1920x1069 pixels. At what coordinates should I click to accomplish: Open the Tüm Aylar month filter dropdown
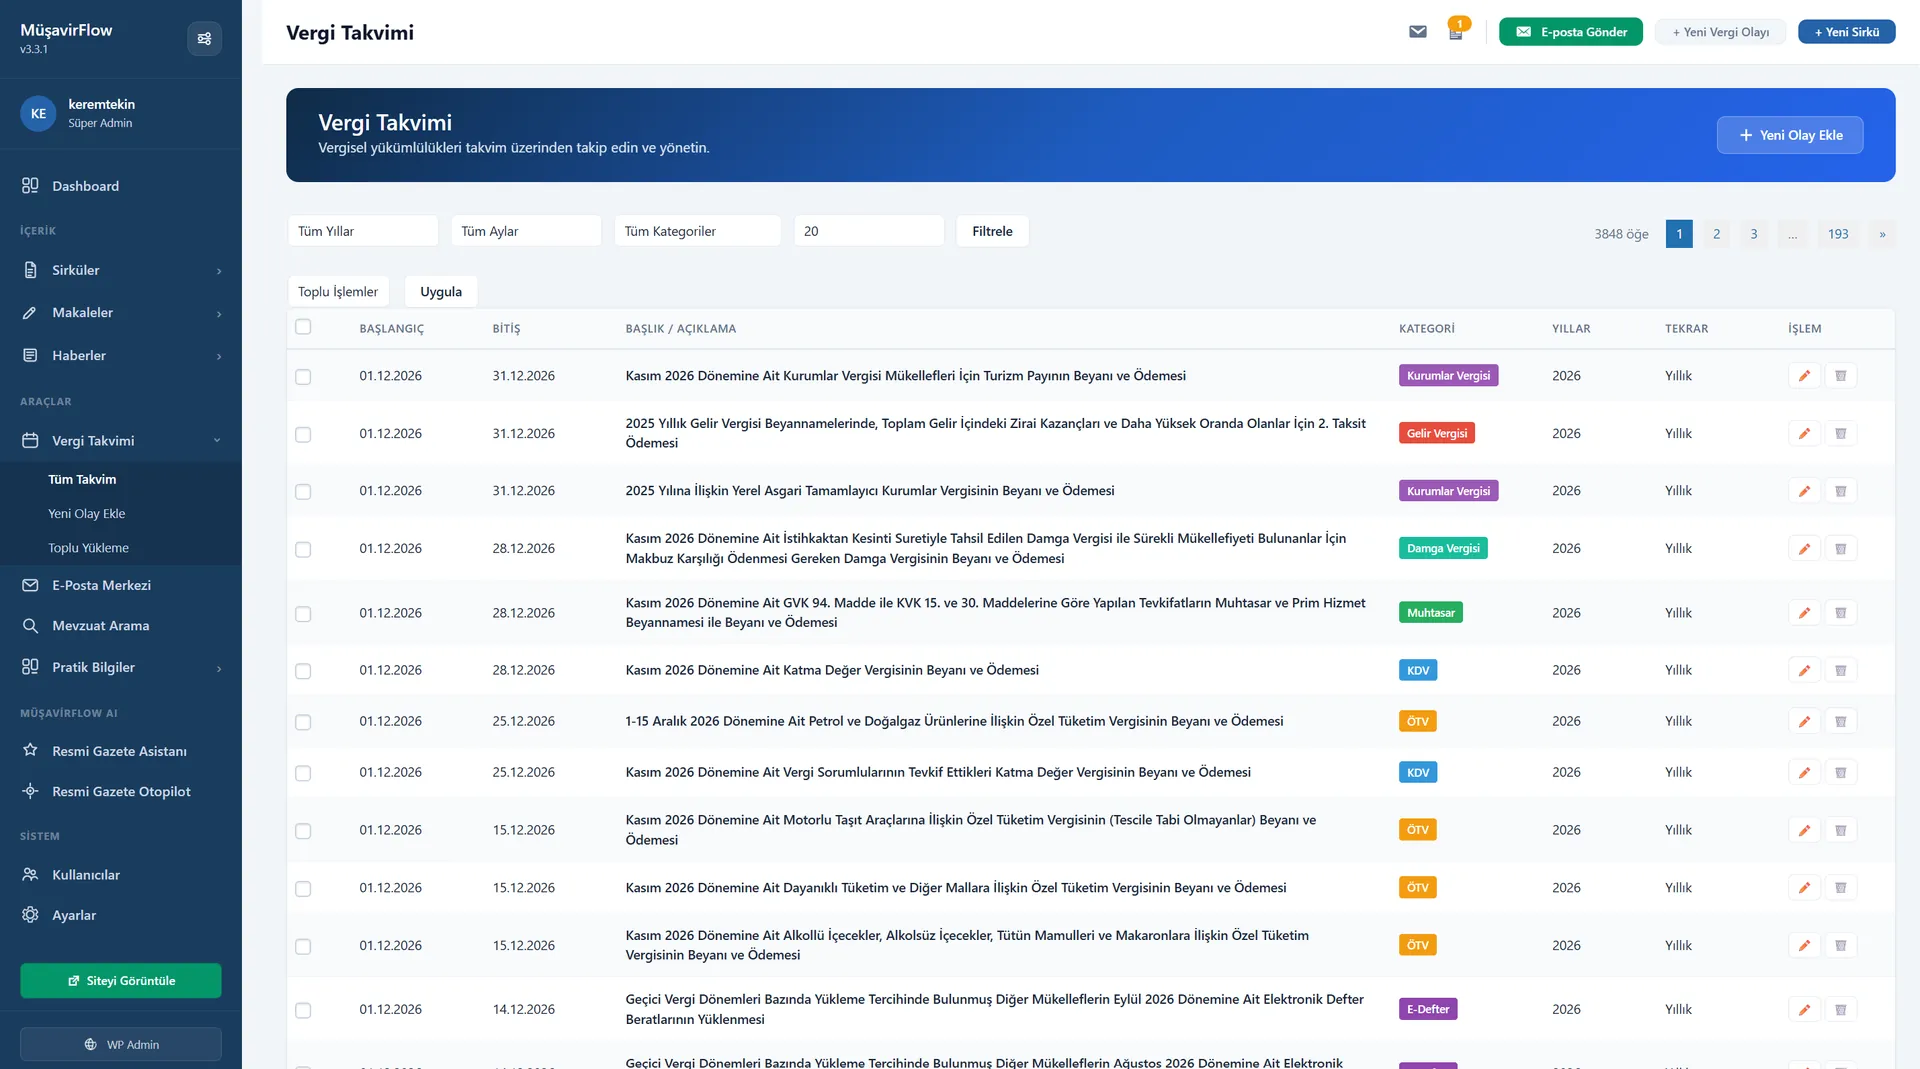526,231
